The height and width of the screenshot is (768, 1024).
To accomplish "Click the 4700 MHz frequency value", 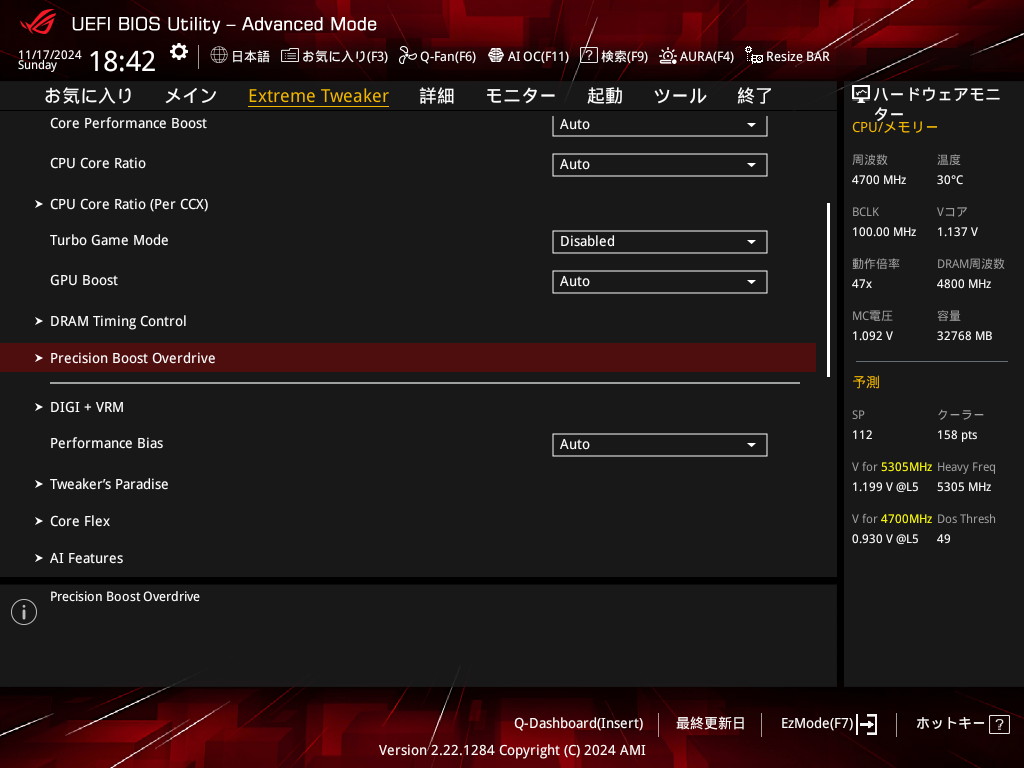I will point(879,180).
